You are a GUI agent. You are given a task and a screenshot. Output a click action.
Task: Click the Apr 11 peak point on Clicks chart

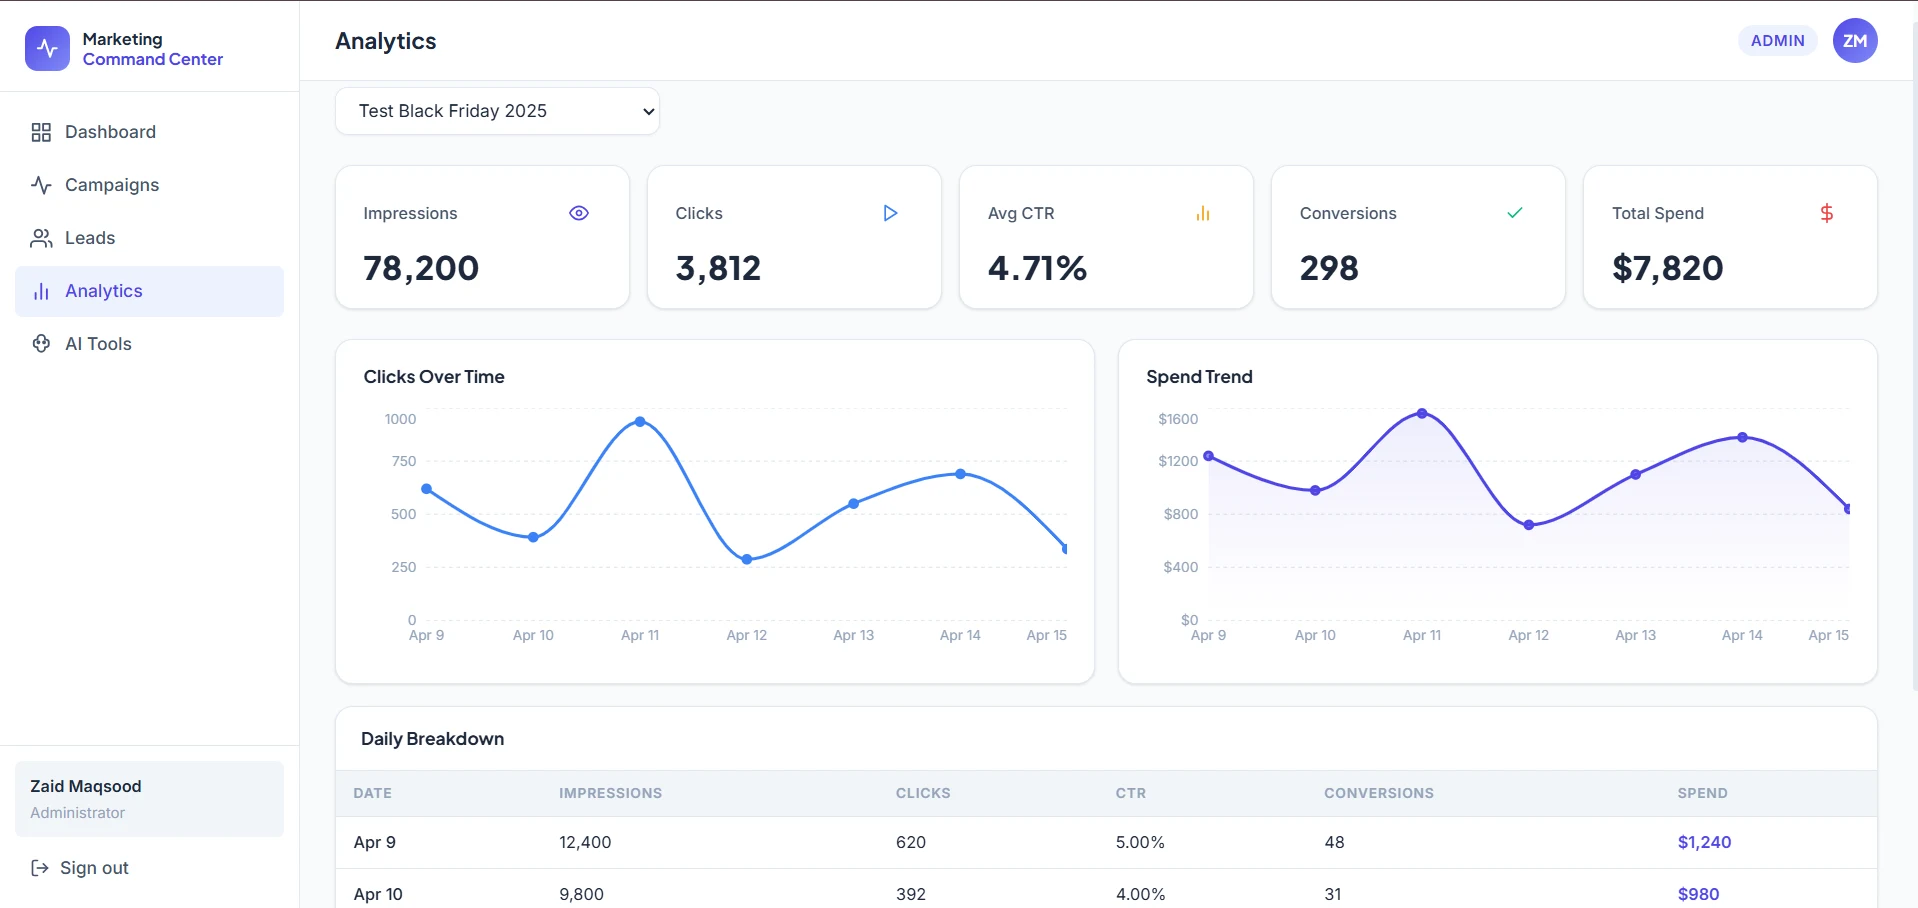click(640, 422)
